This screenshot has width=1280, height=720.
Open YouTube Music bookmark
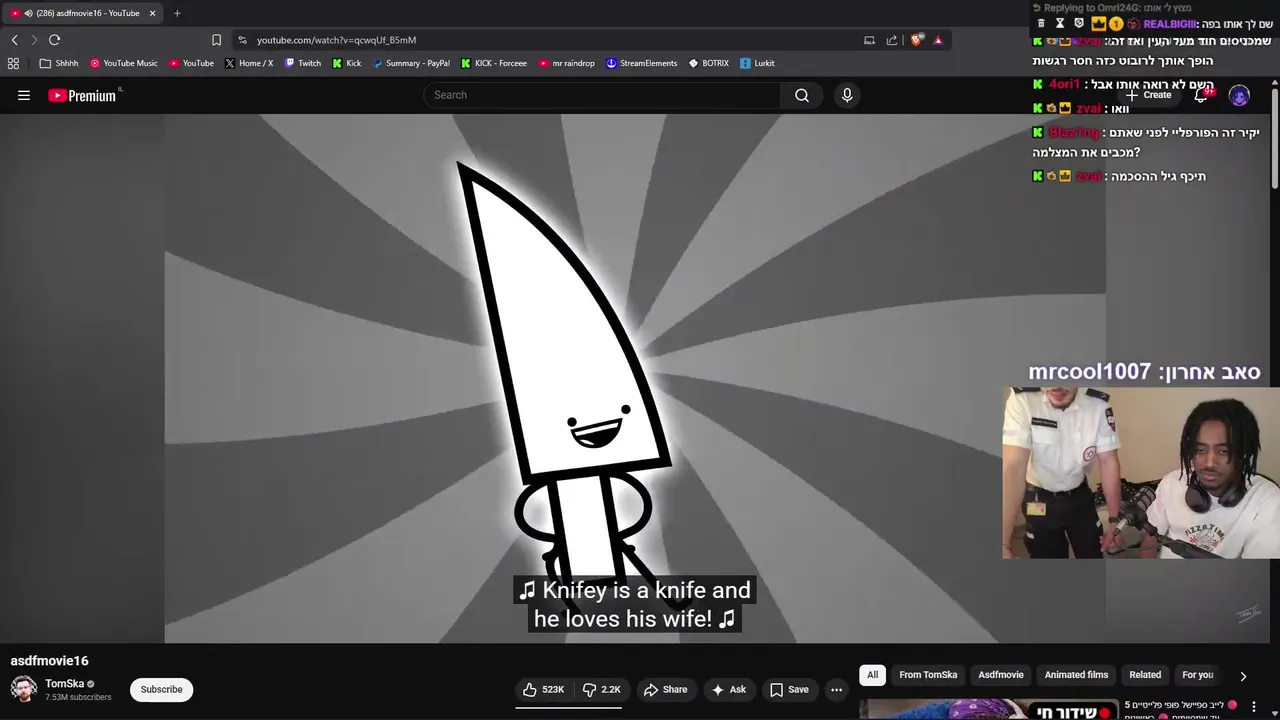click(x=124, y=63)
